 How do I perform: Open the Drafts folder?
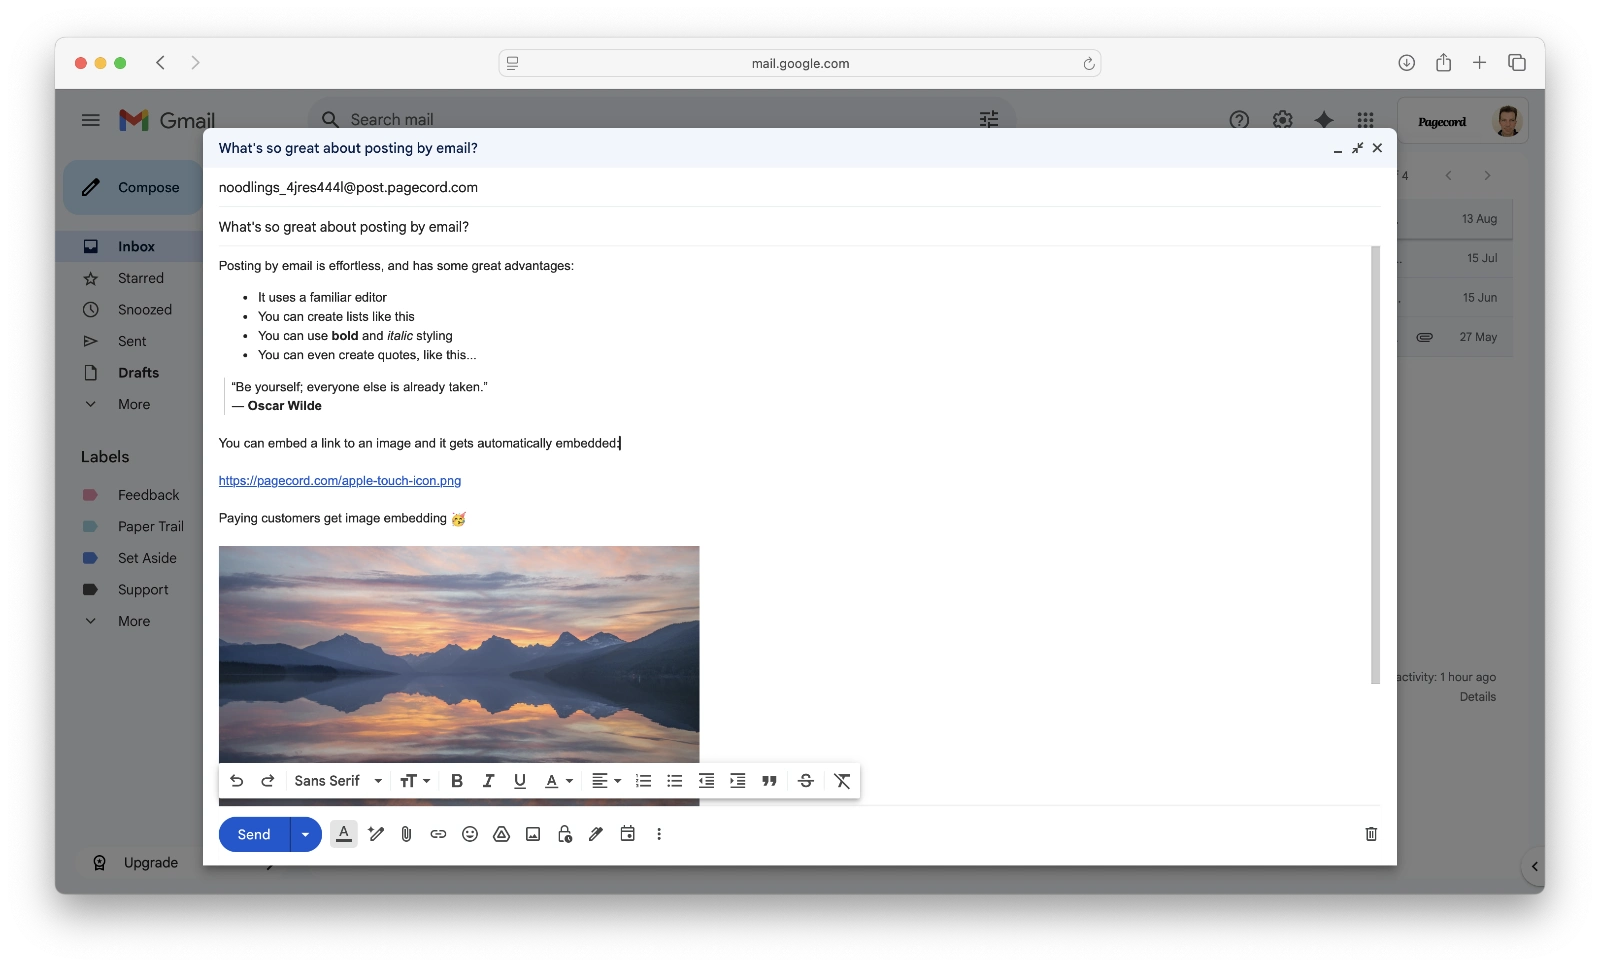pos(138,373)
